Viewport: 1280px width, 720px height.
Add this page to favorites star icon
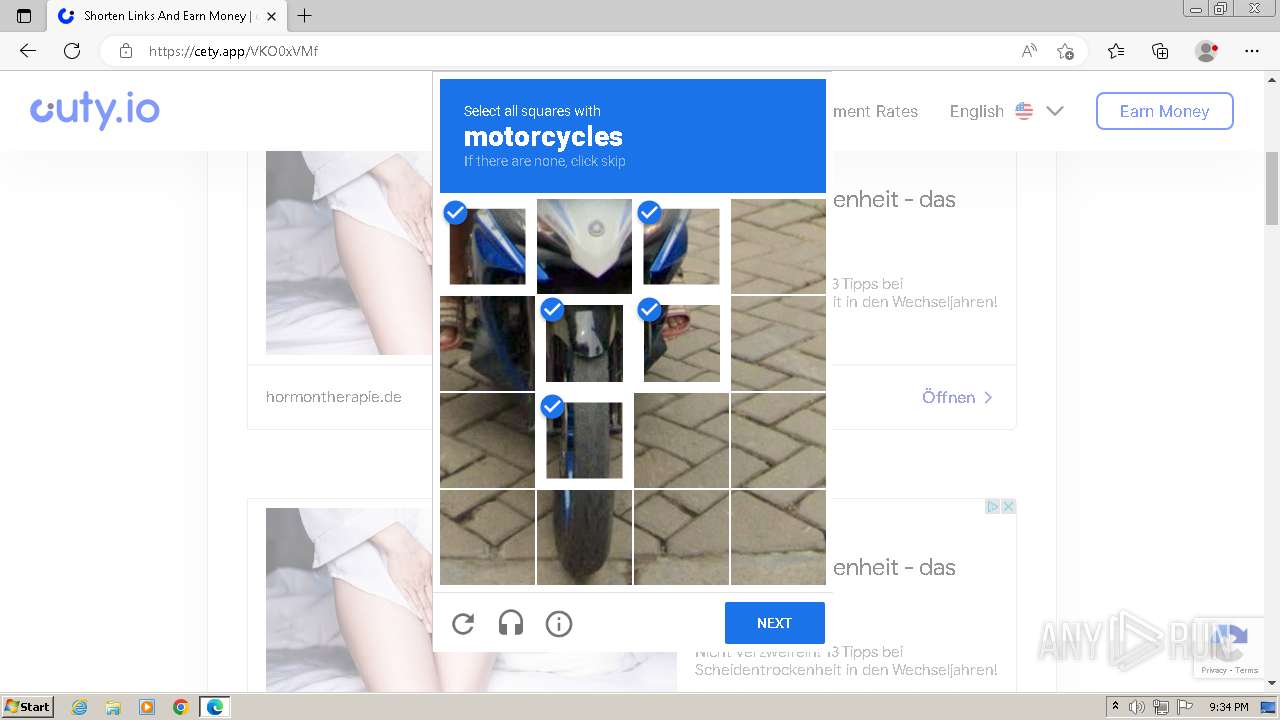tap(1065, 51)
